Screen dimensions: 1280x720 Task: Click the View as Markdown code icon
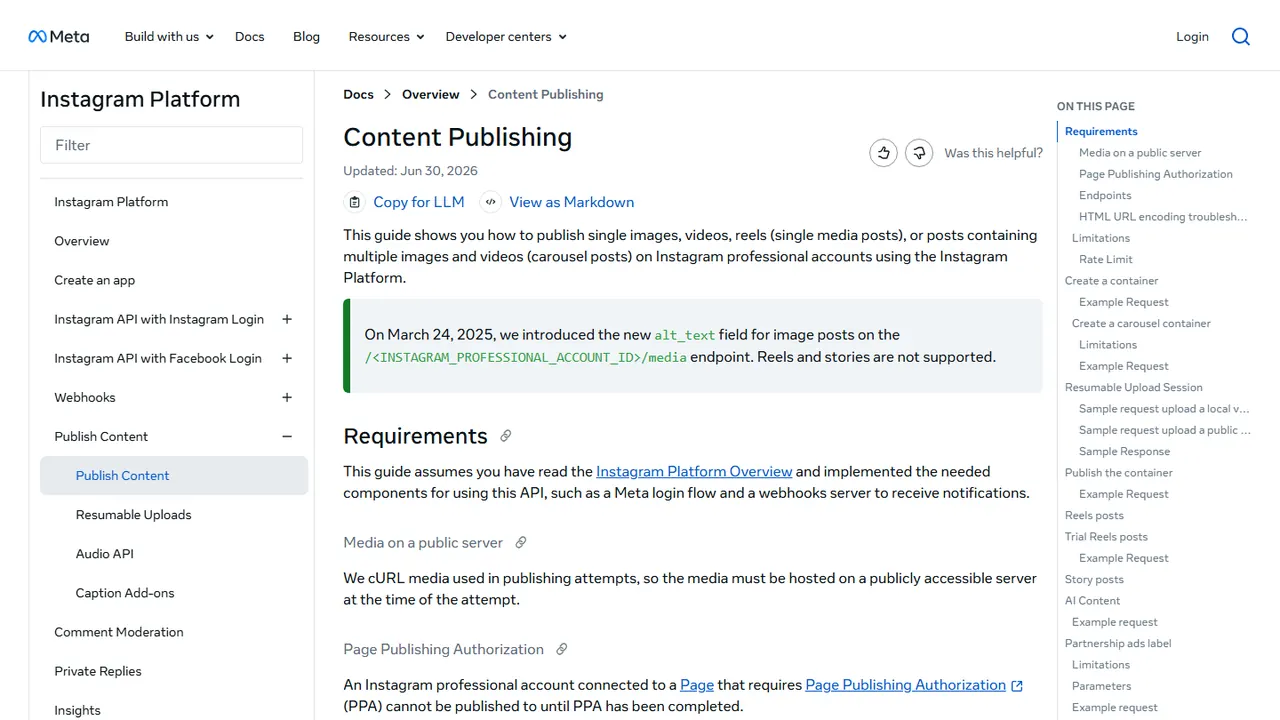click(x=490, y=202)
